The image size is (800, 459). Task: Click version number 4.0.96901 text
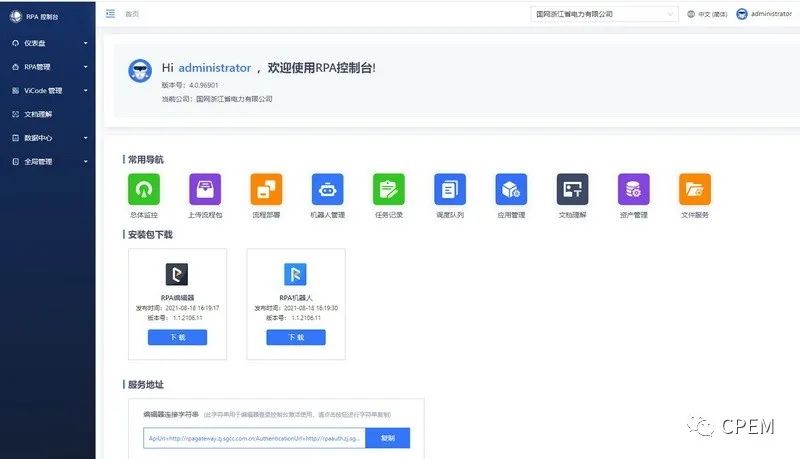click(204, 85)
